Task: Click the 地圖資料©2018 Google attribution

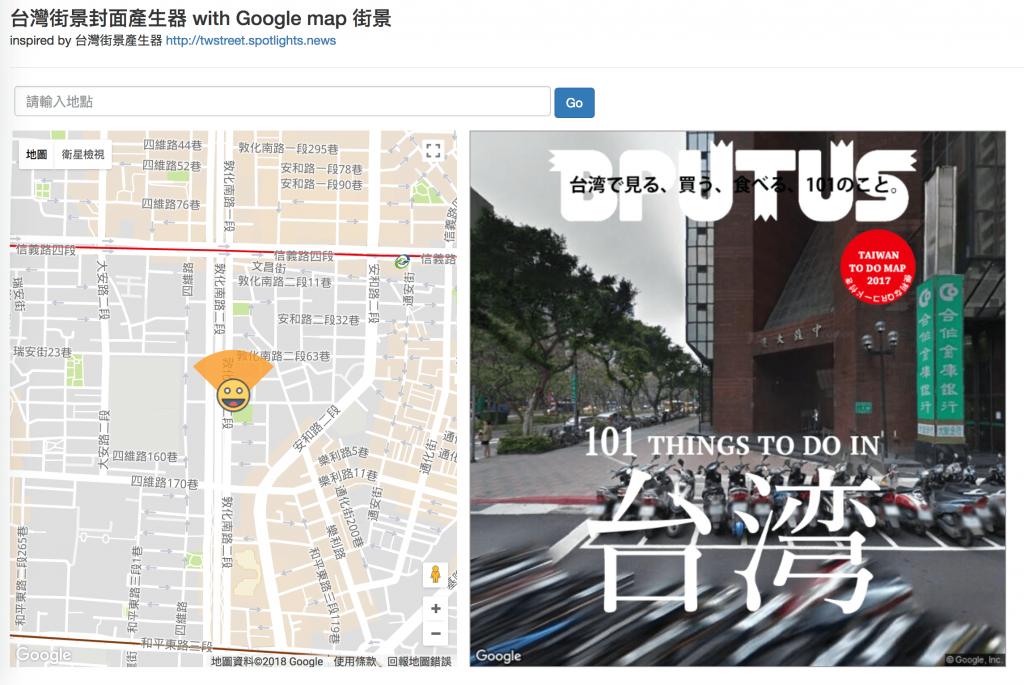Action: (267, 661)
